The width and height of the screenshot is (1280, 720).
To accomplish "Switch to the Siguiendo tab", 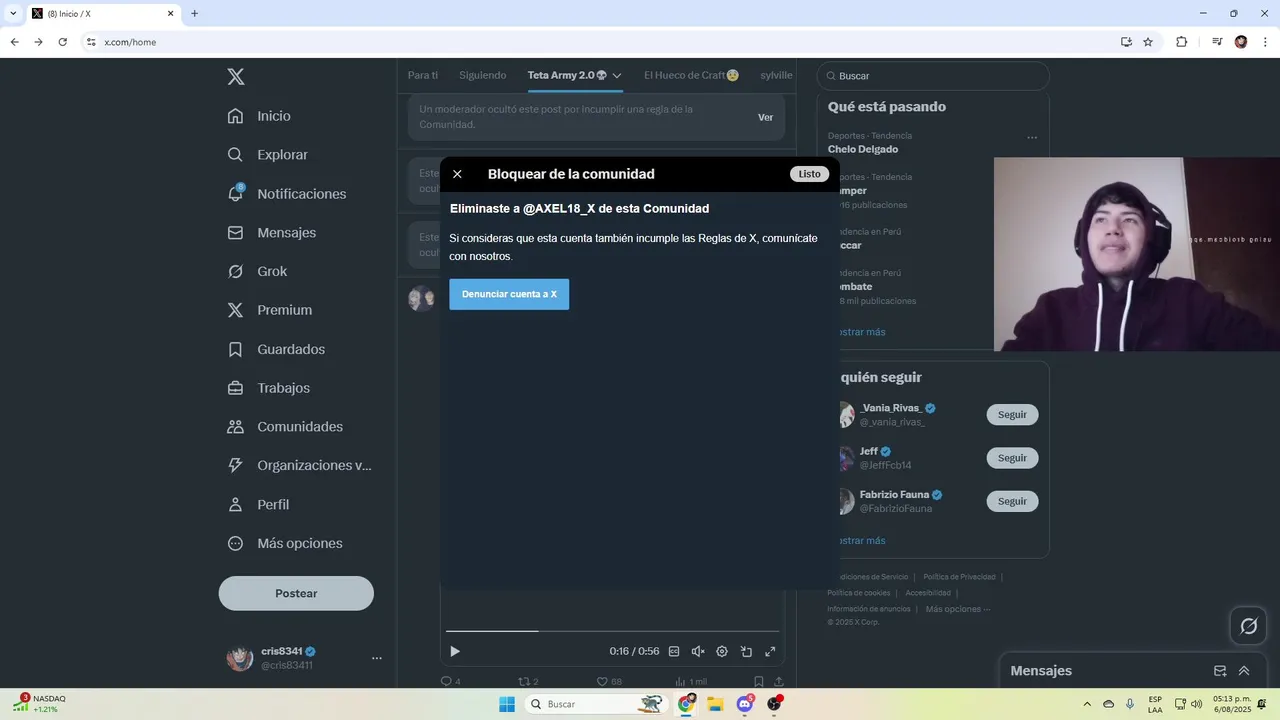I will coord(482,75).
